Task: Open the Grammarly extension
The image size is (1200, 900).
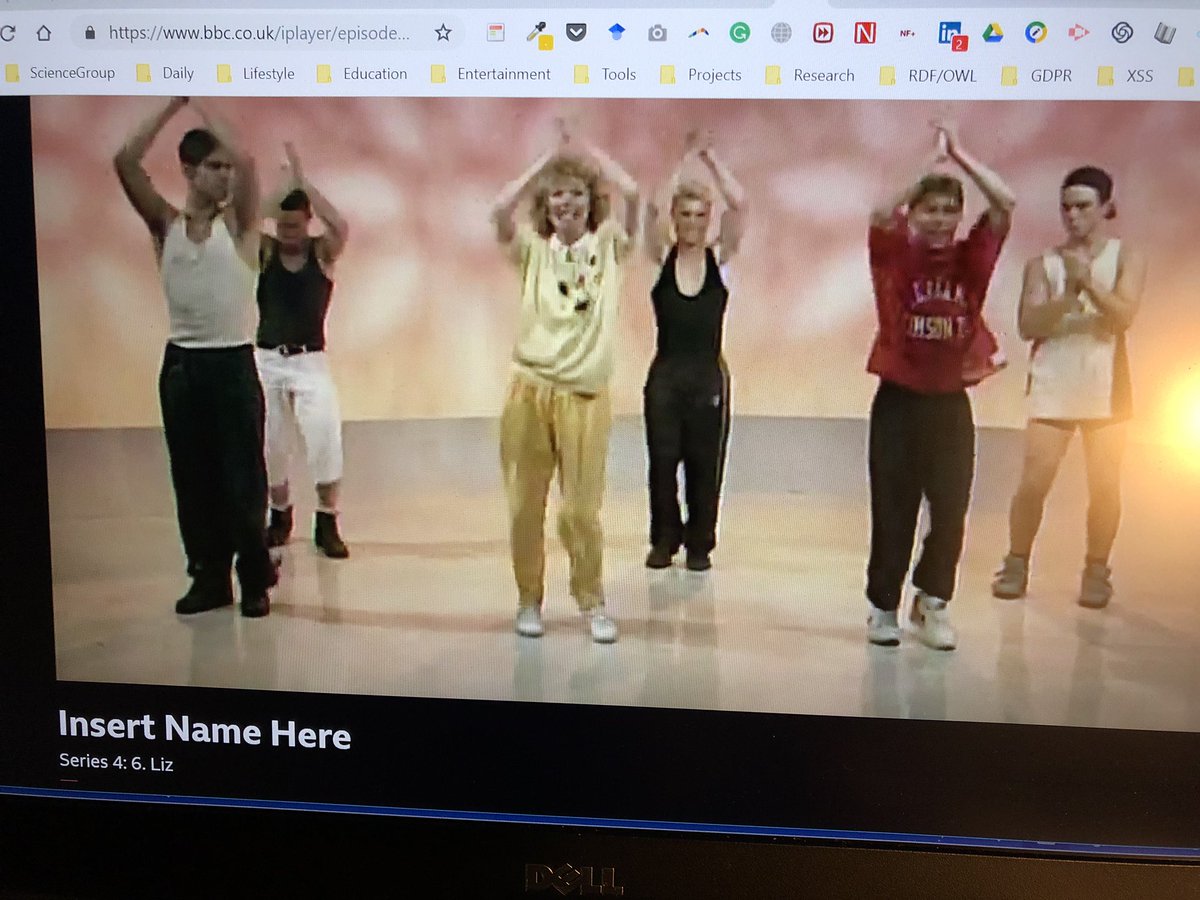Action: coord(740,32)
